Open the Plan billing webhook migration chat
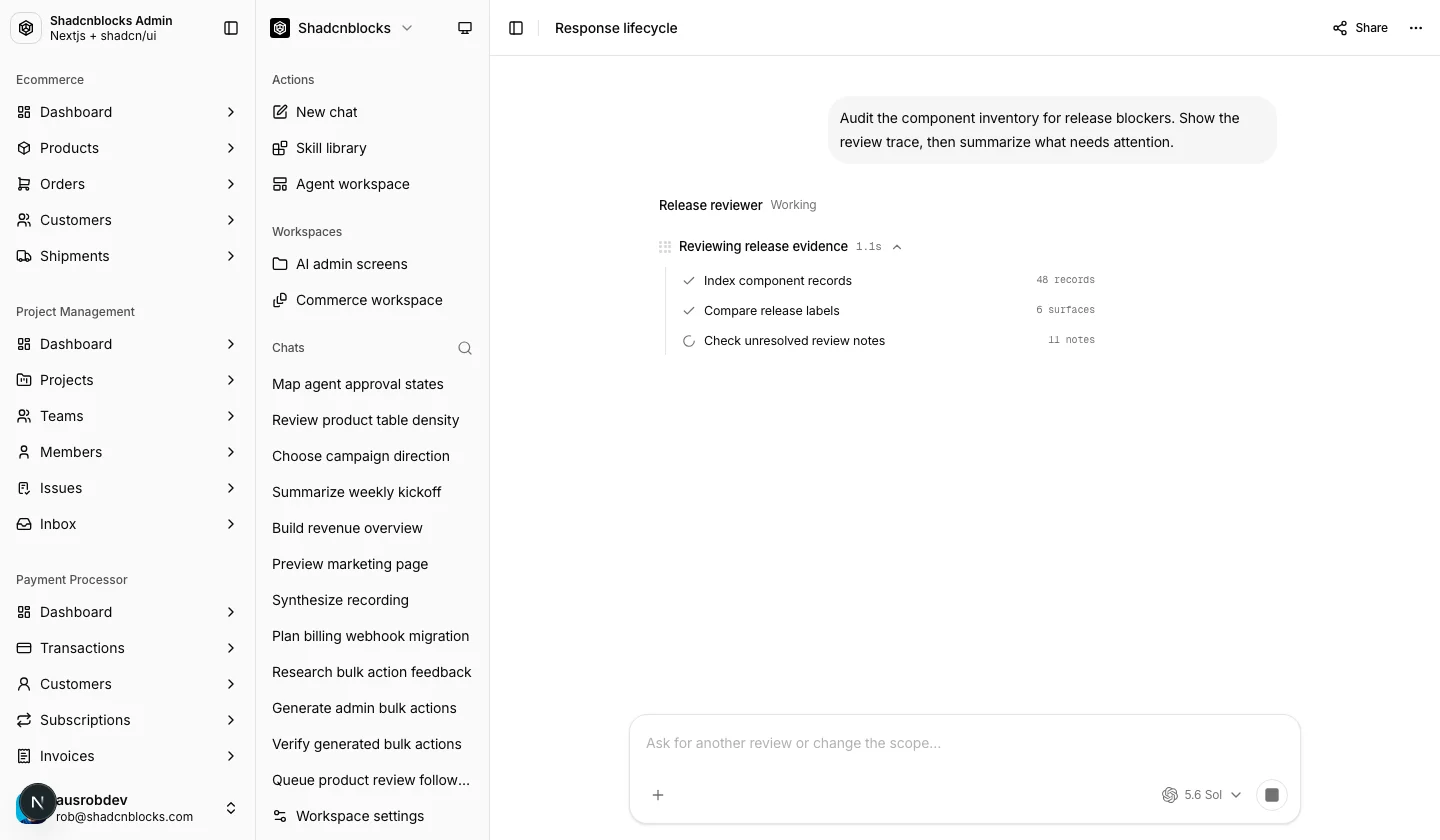 (372, 636)
